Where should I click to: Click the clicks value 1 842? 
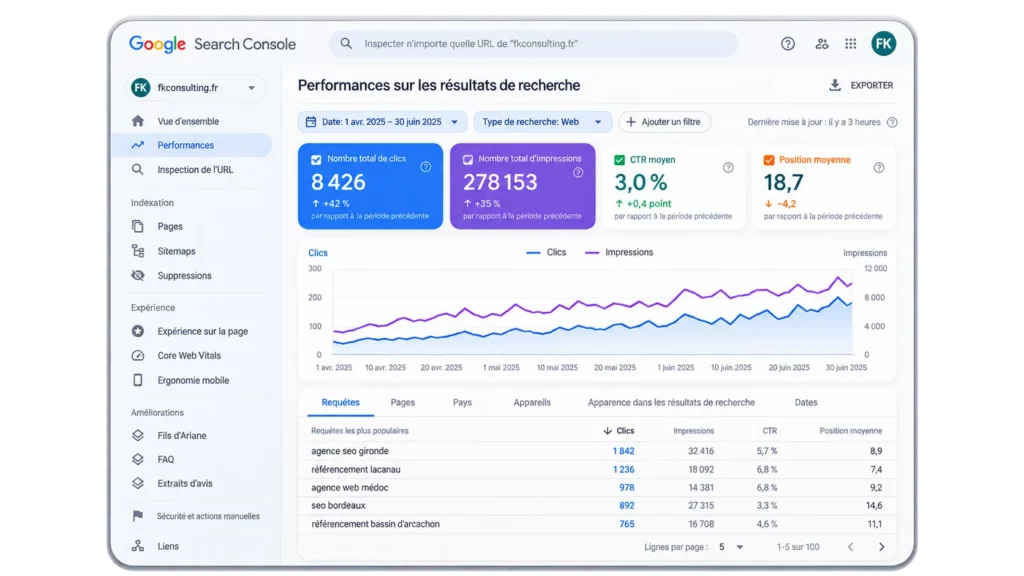pyautogui.click(x=623, y=451)
